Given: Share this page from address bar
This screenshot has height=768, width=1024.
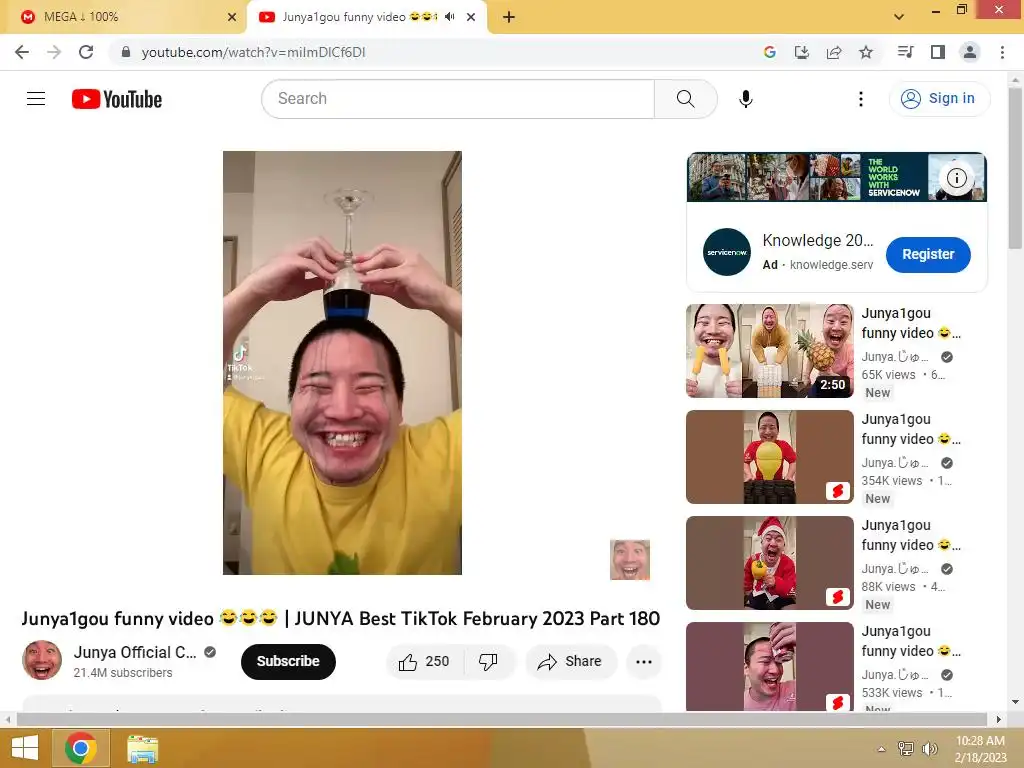Looking at the screenshot, I should [x=834, y=52].
